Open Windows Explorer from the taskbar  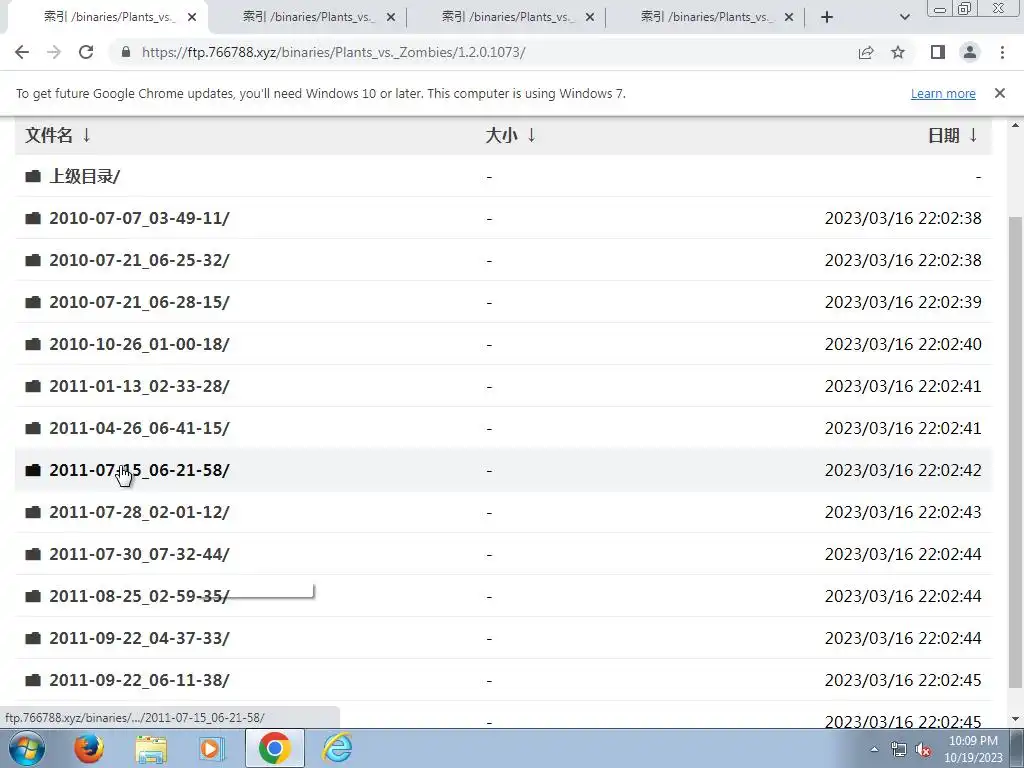151,749
